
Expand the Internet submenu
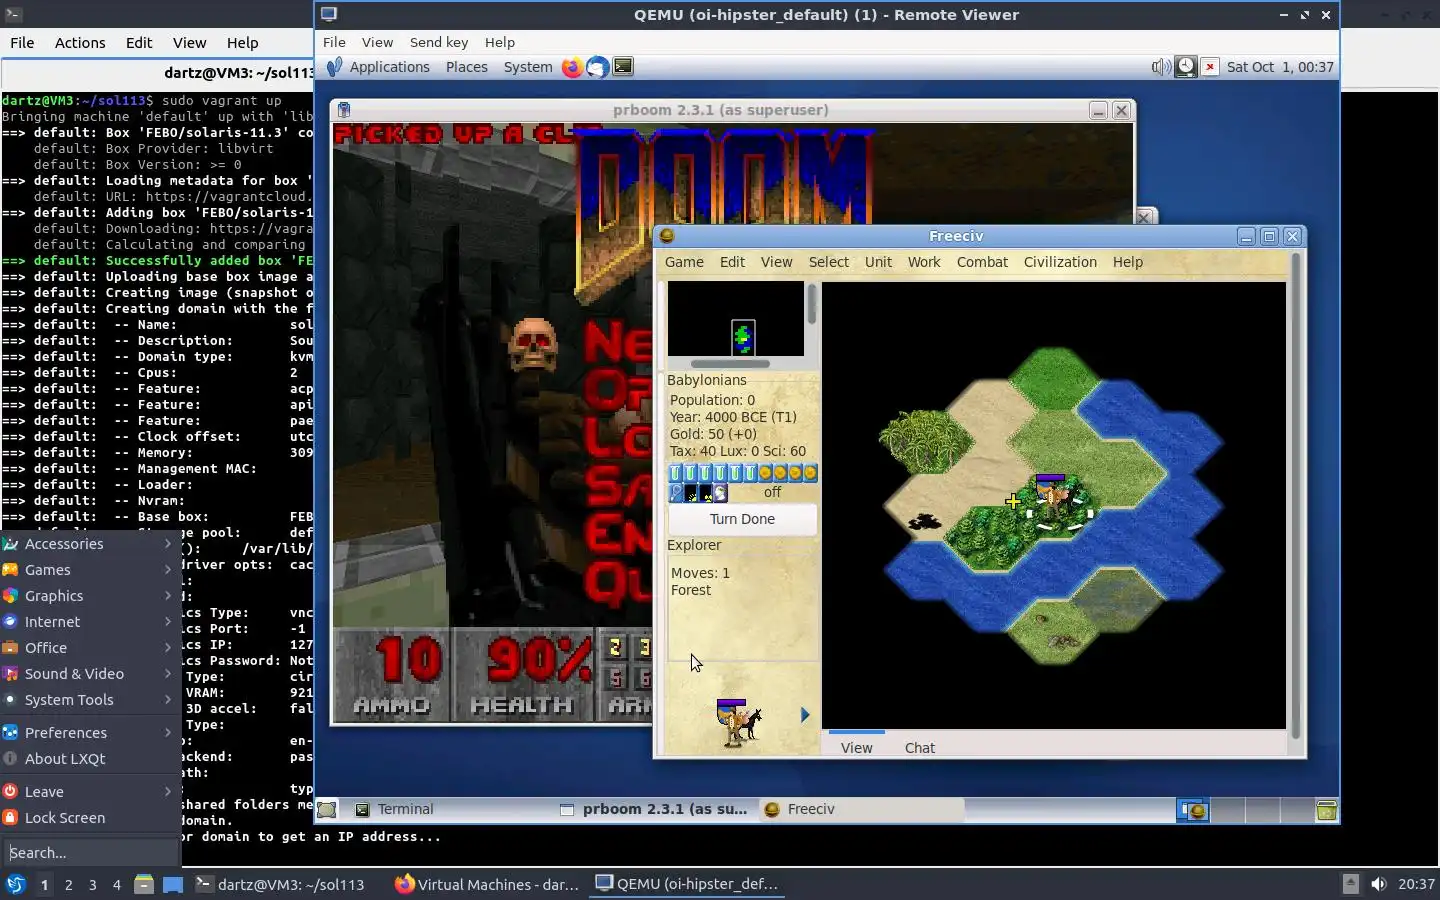coord(89,622)
